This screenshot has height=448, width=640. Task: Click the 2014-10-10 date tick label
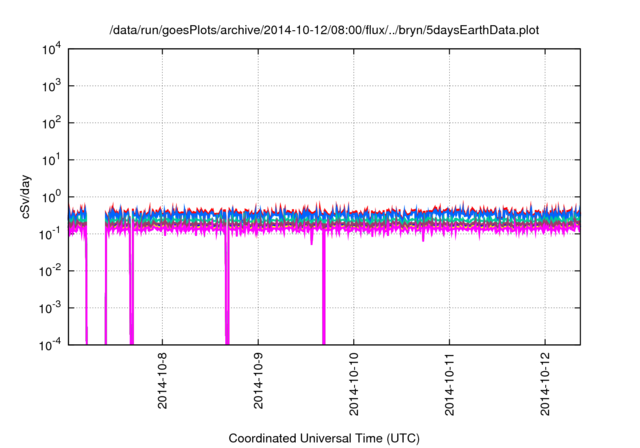click(x=354, y=384)
